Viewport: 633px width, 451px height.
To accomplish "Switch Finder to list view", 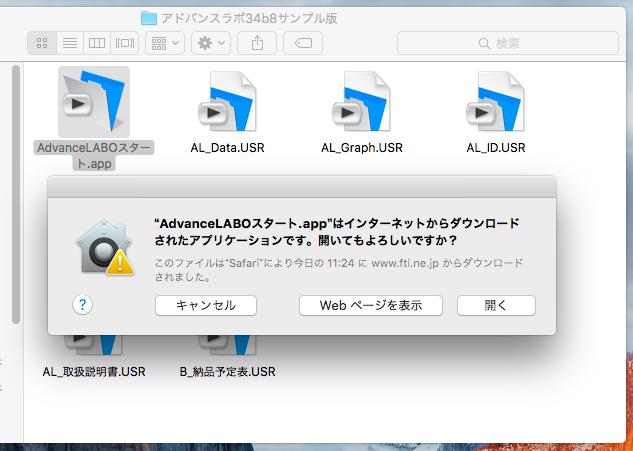I will 70,43.
